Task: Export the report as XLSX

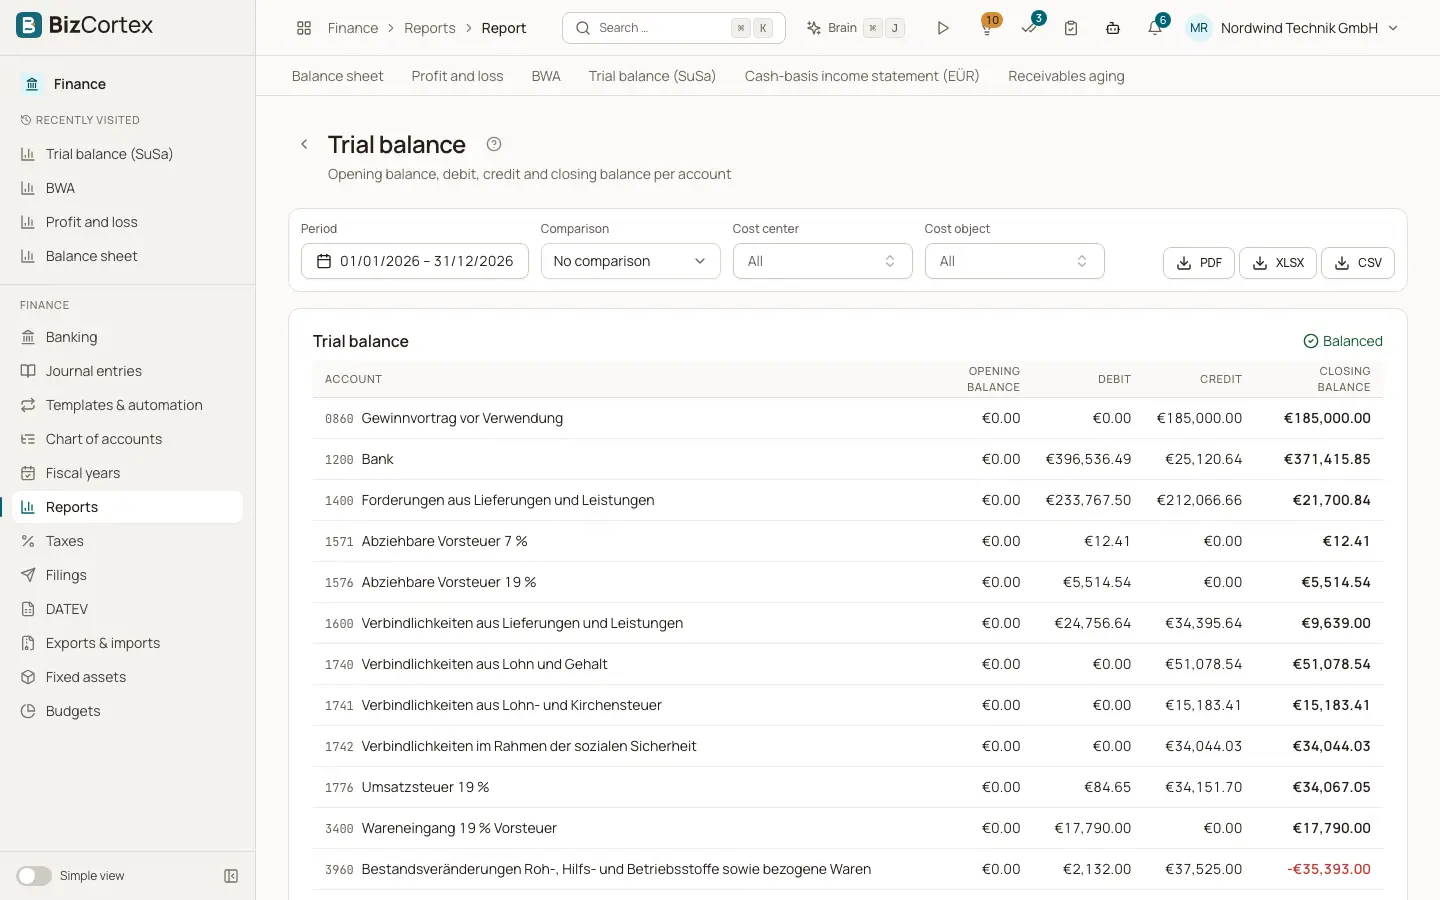Action: coord(1277,263)
